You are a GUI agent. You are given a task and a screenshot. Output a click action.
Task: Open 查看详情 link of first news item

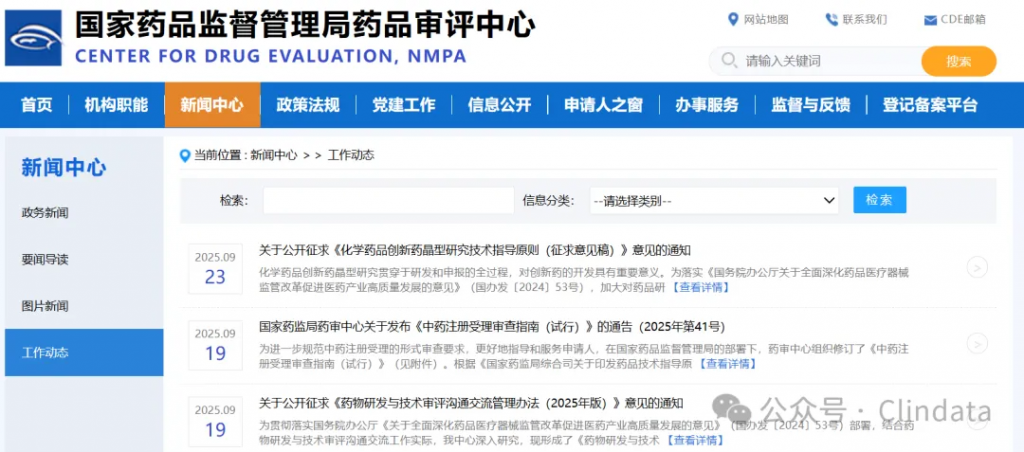(700, 288)
